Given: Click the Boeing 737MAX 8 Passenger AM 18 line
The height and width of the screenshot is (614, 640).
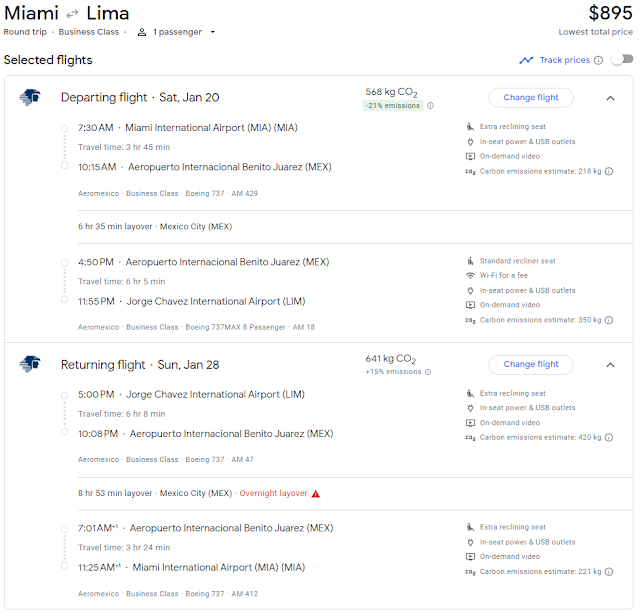Looking at the screenshot, I should click(196, 327).
